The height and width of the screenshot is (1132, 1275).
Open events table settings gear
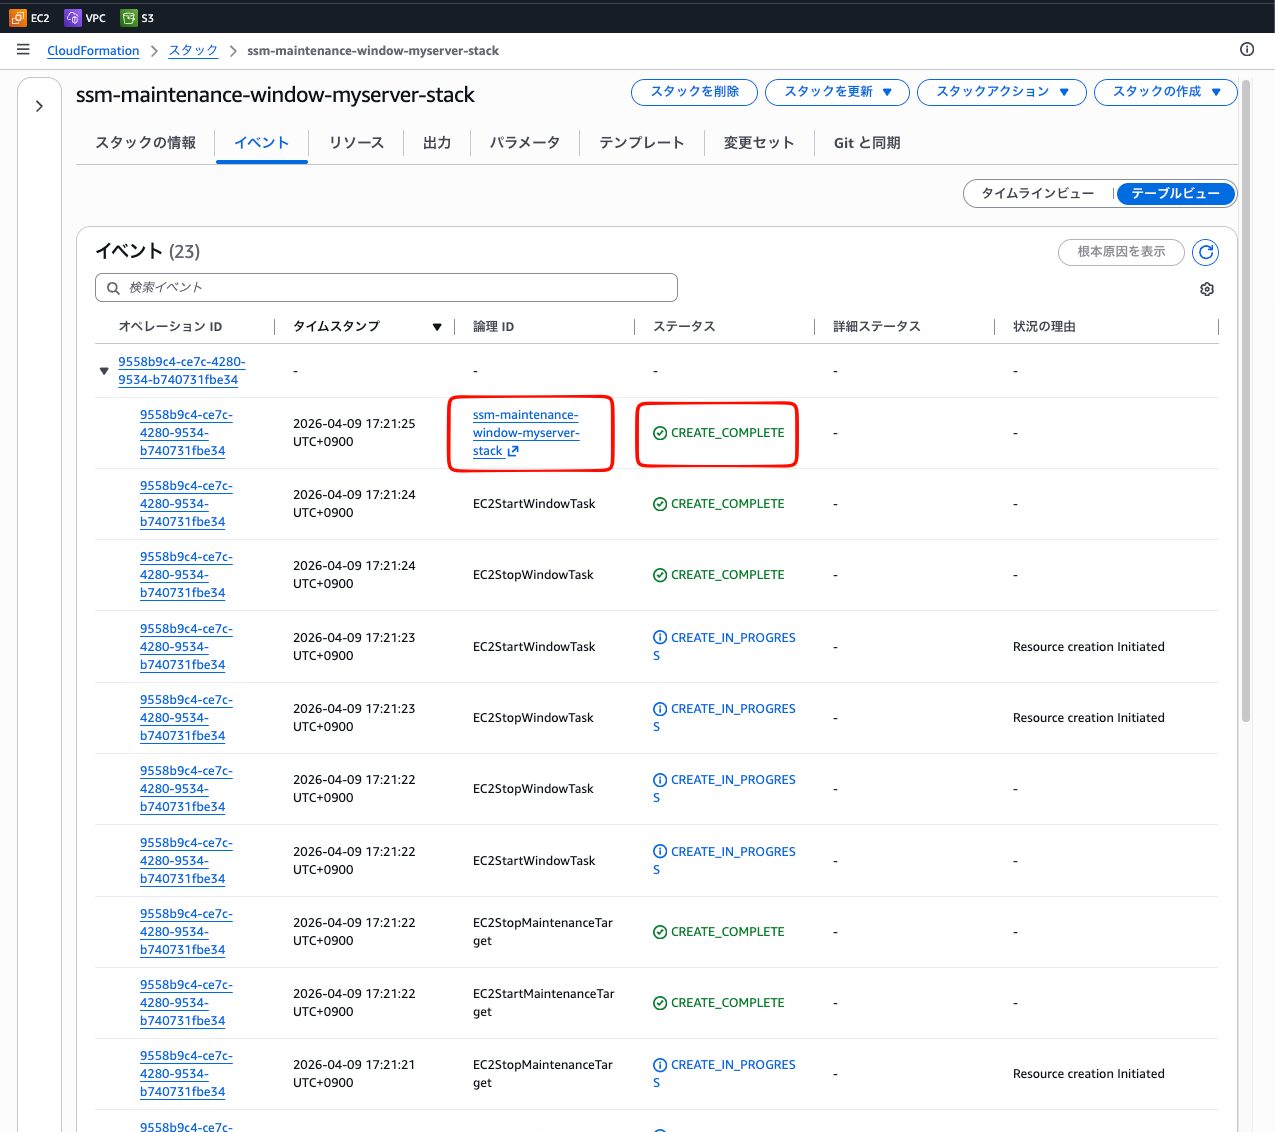point(1207,289)
